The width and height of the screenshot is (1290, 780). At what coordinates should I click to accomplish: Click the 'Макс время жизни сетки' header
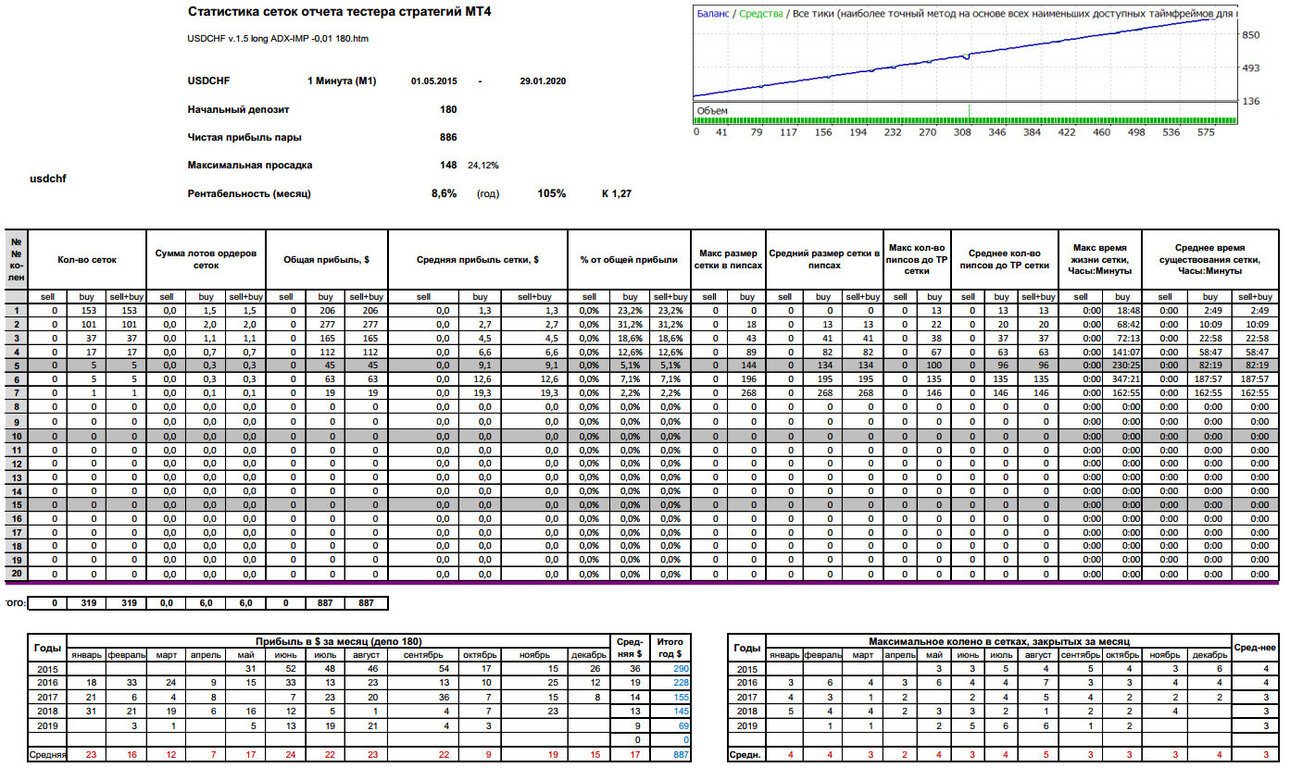pos(1100,259)
